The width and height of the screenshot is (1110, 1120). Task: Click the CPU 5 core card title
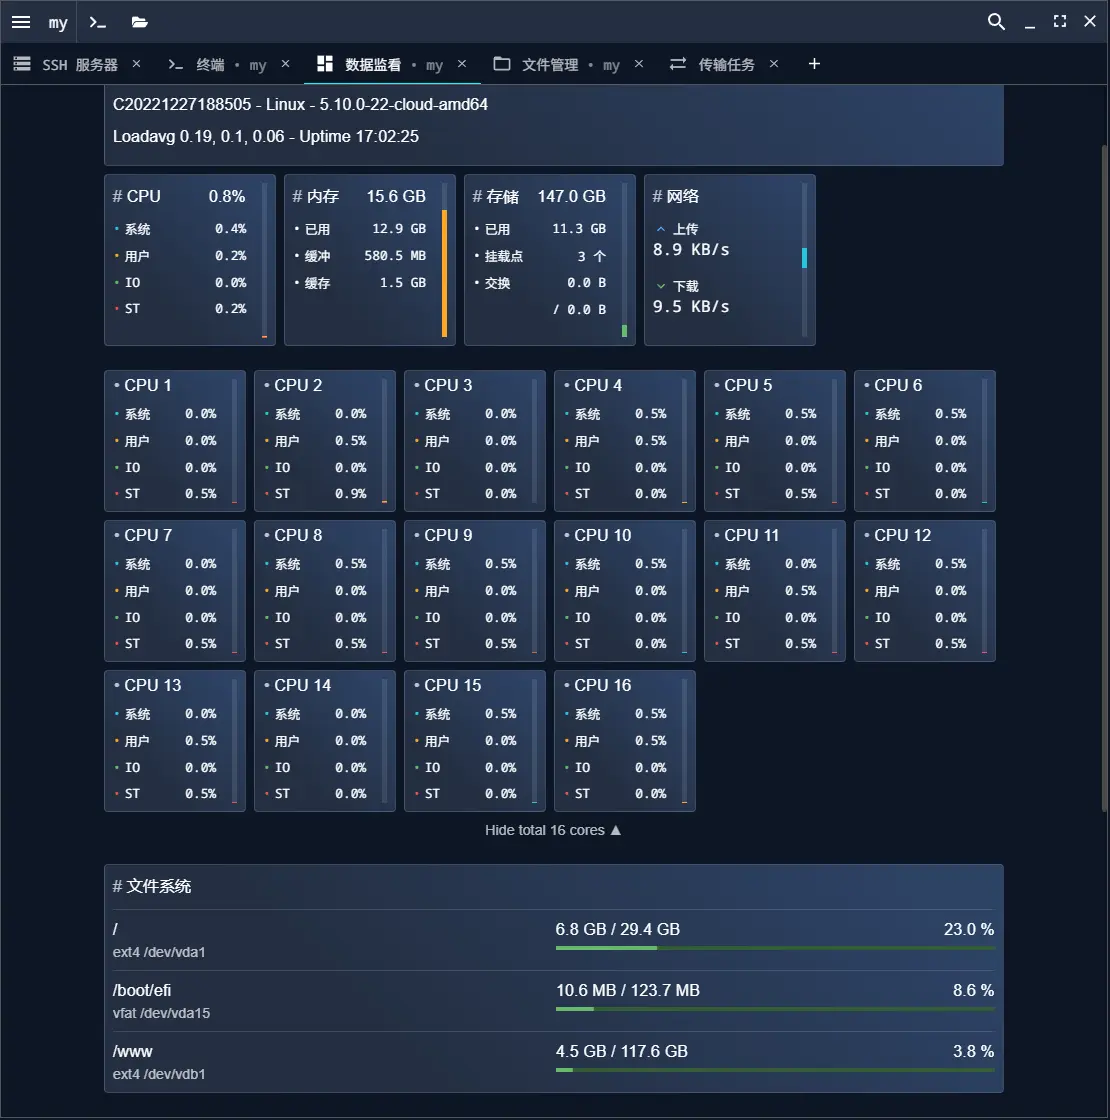coord(748,385)
